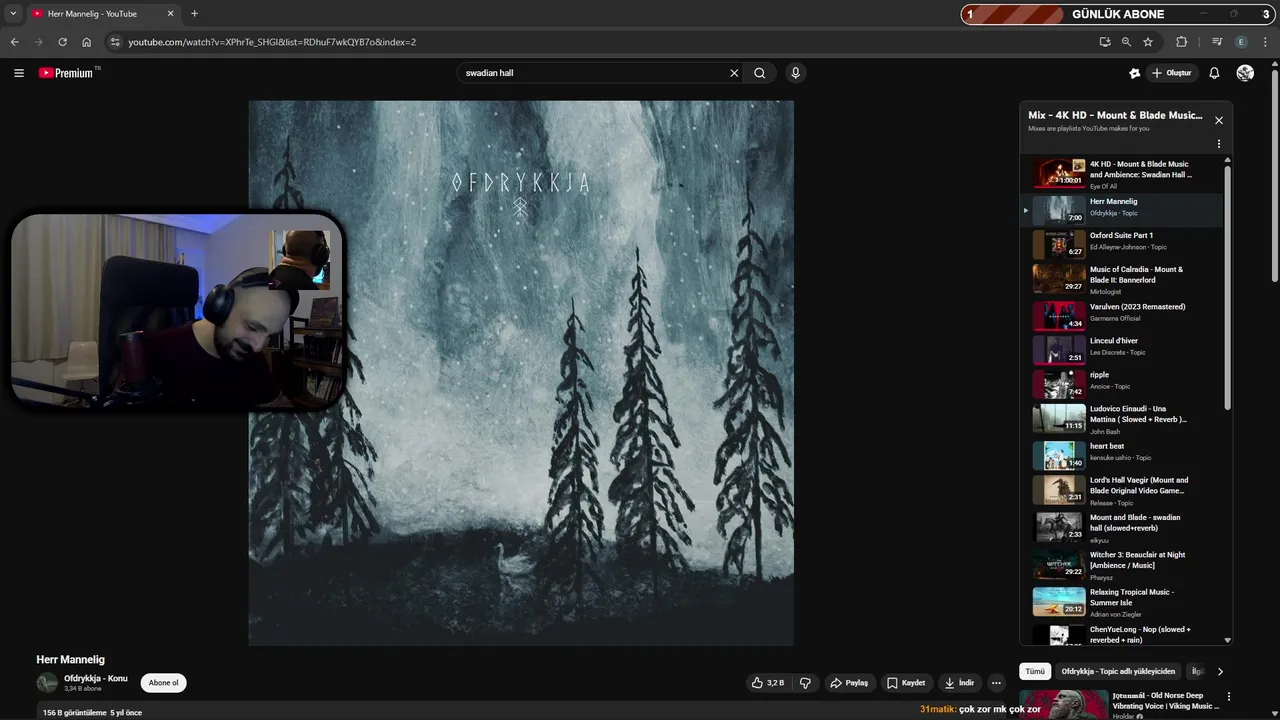The width and height of the screenshot is (1280, 720).
Task: Run search with magnifier button
Action: [760, 73]
